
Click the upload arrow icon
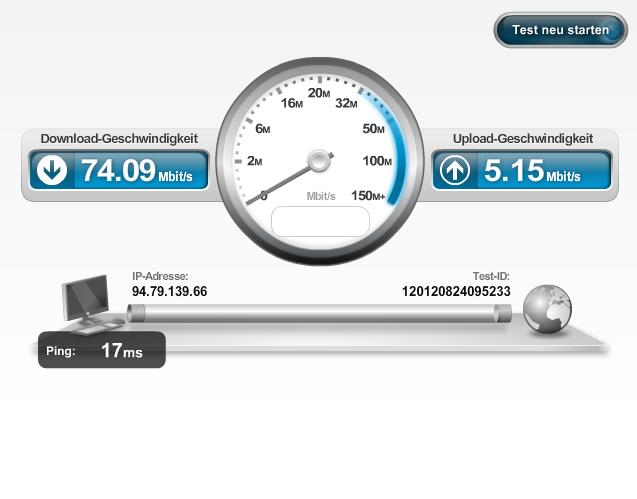pos(455,170)
